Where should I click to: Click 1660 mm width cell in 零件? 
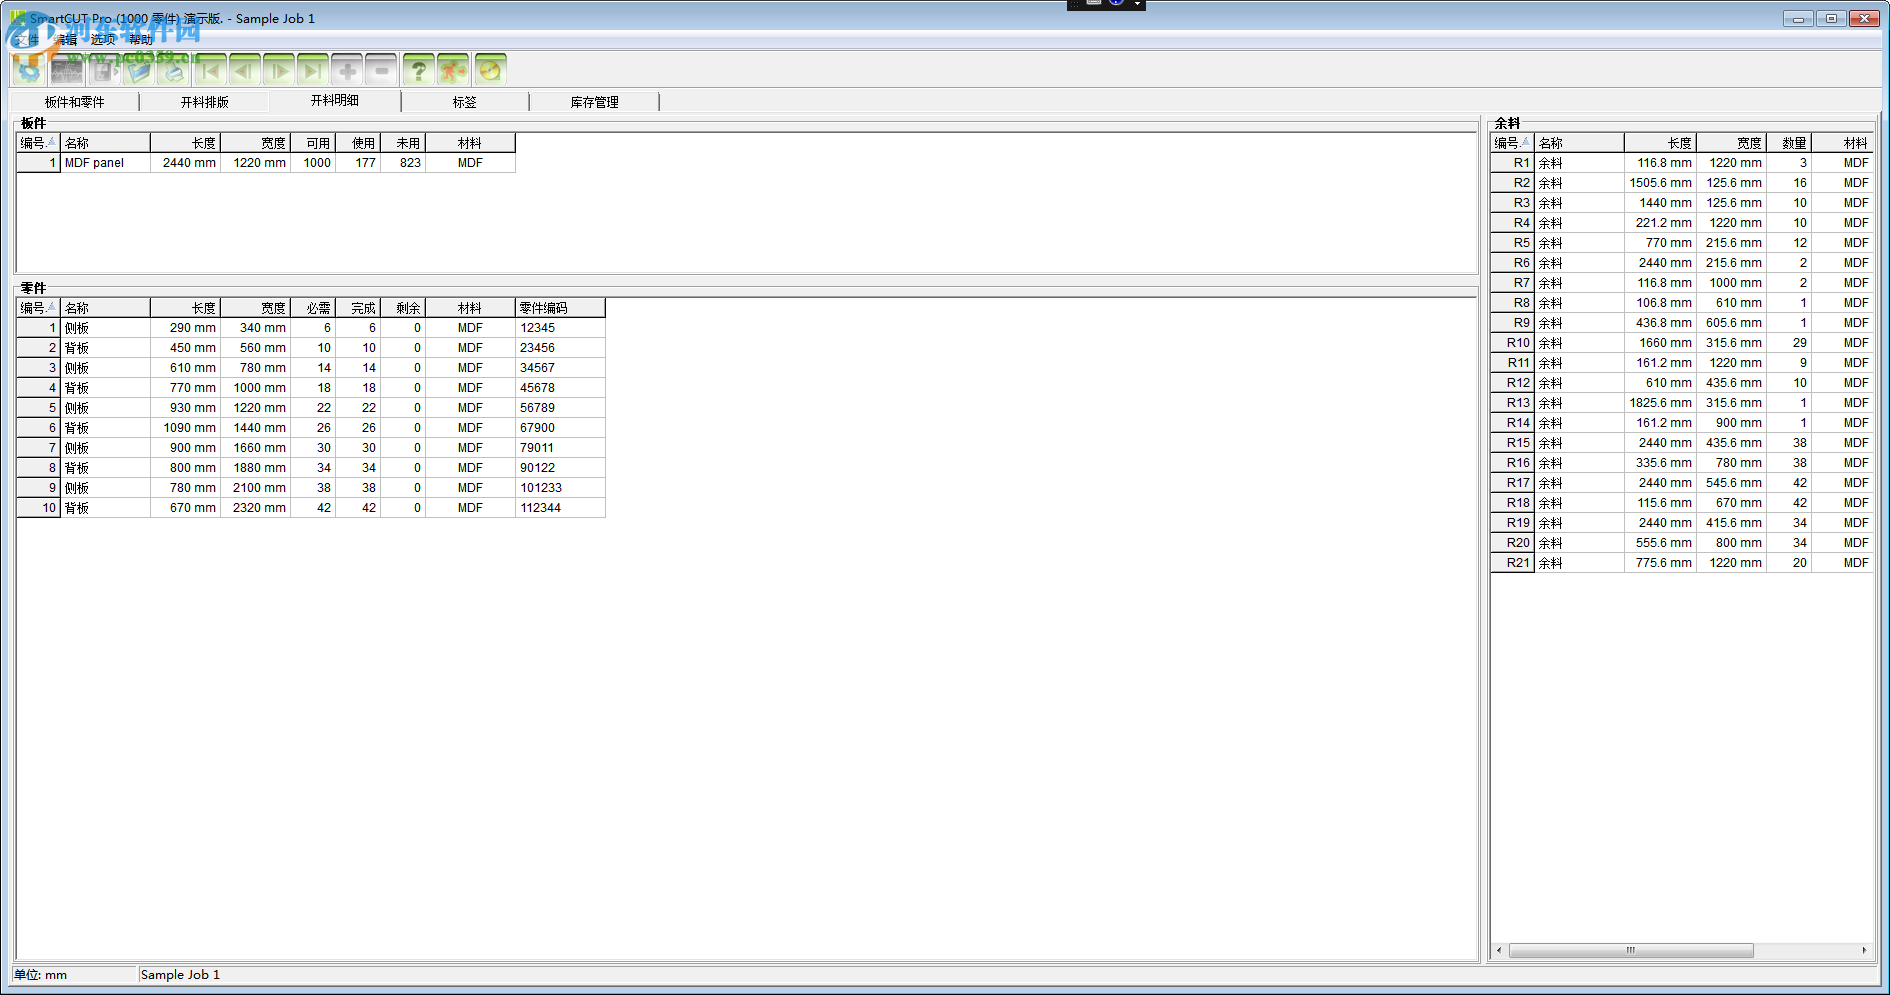256,448
